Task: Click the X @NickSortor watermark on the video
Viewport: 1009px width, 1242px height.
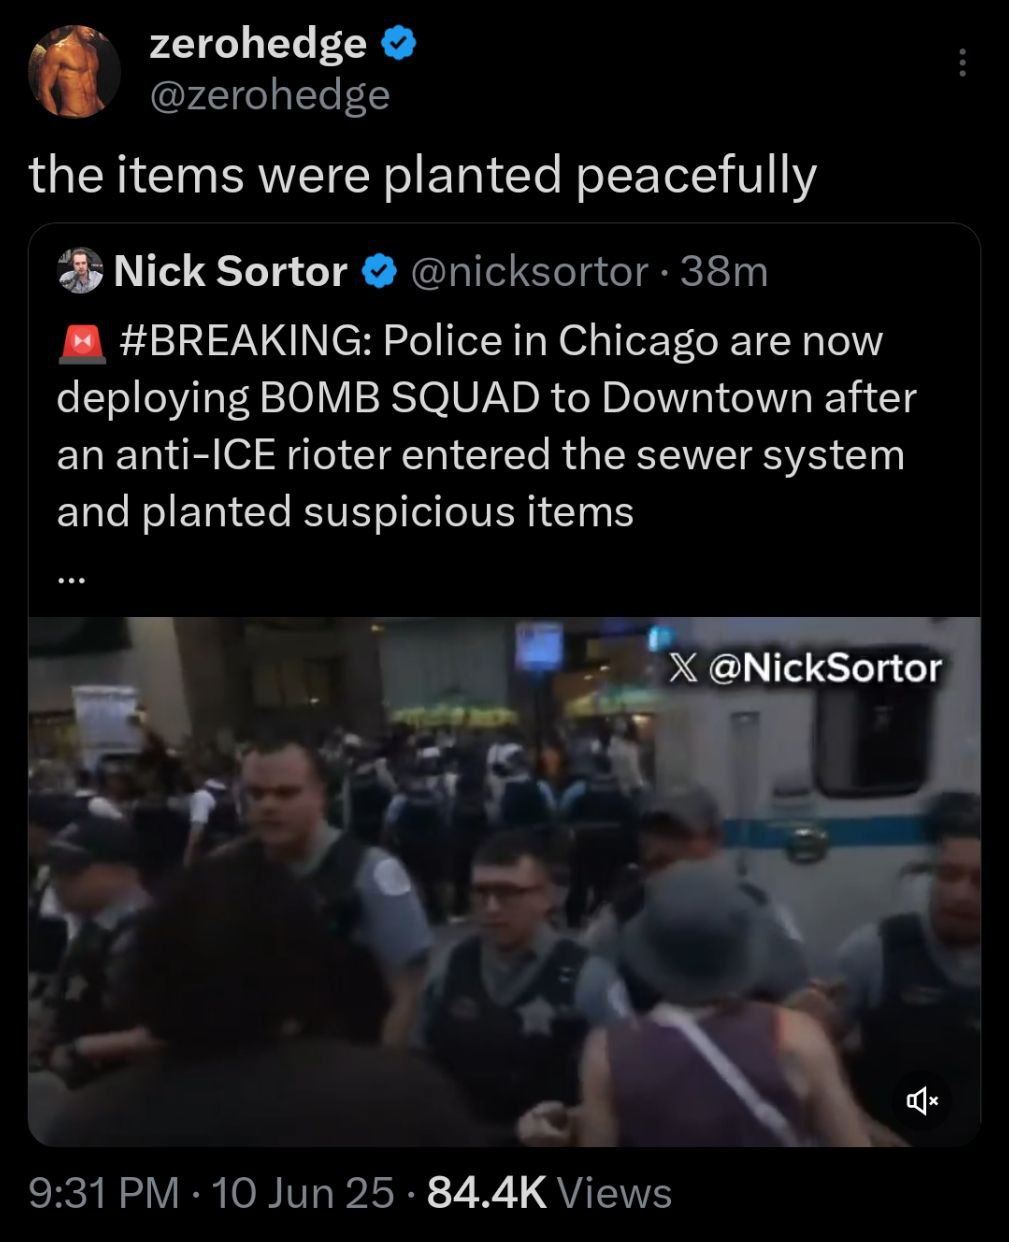Action: click(805, 668)
